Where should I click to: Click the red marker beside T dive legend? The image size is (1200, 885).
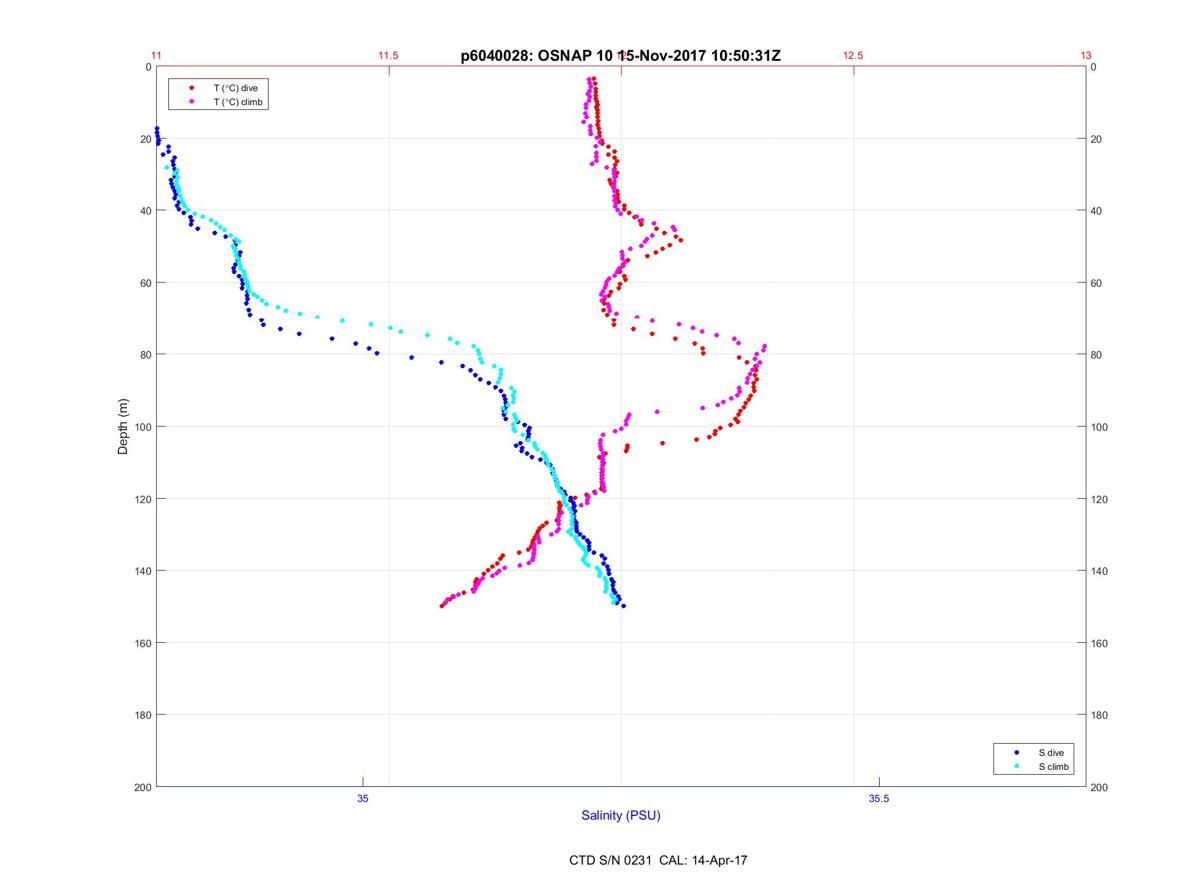190,88
